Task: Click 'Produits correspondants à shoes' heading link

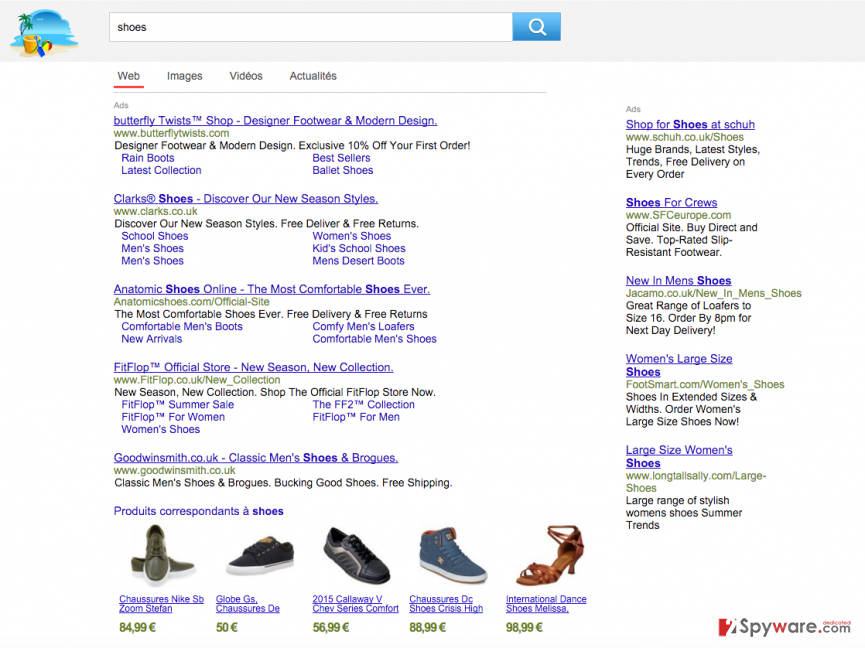Action: (198, 511)
